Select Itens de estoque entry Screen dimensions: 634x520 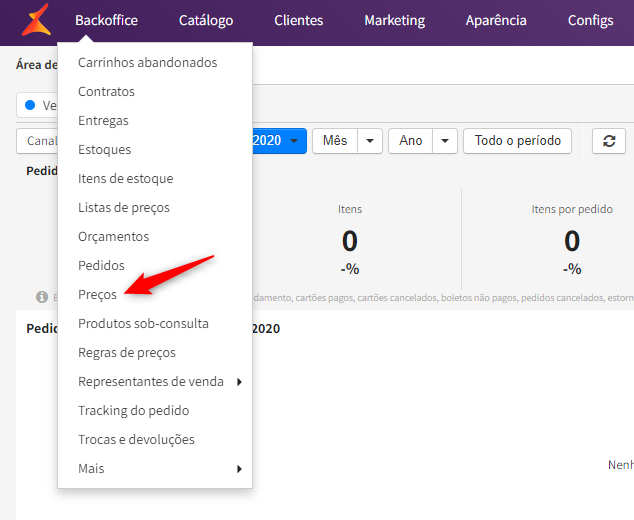click(x=125, y=179)
